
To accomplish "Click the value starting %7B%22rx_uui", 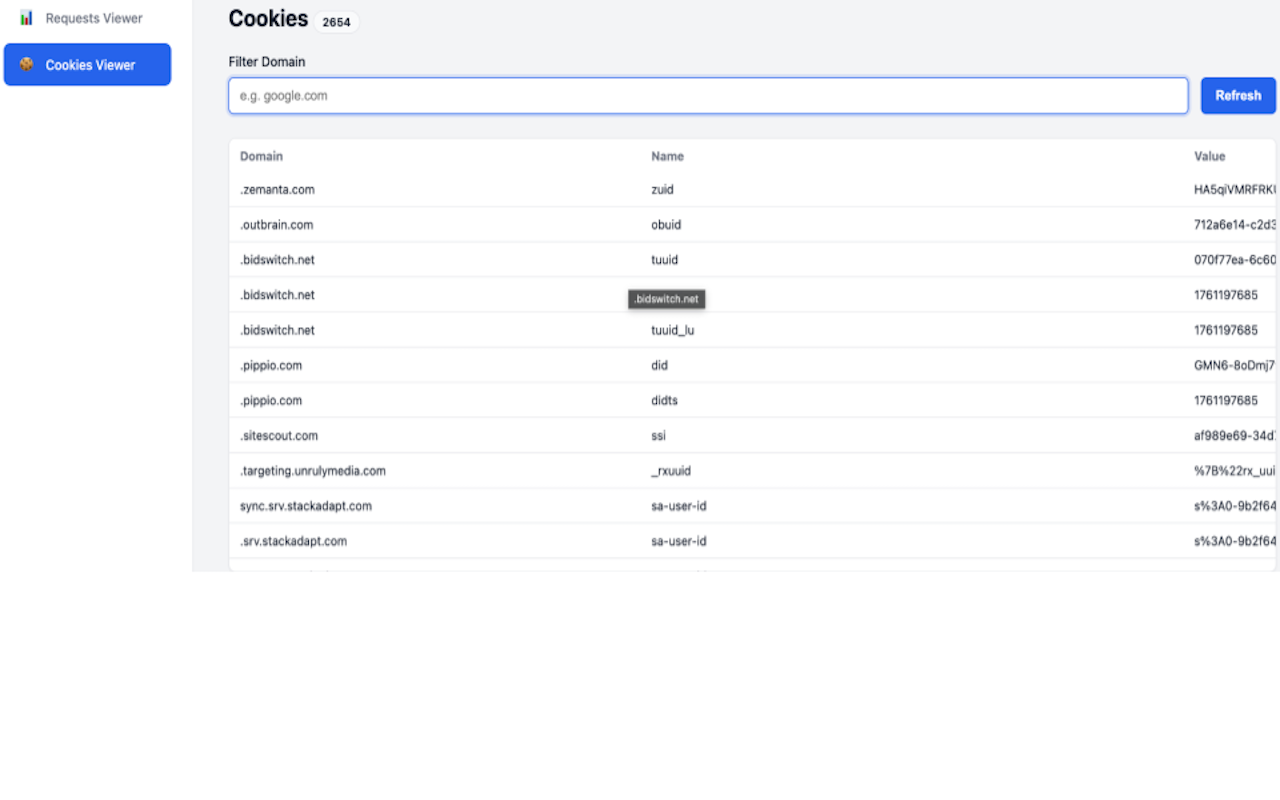I will (x=1235, y=471).
